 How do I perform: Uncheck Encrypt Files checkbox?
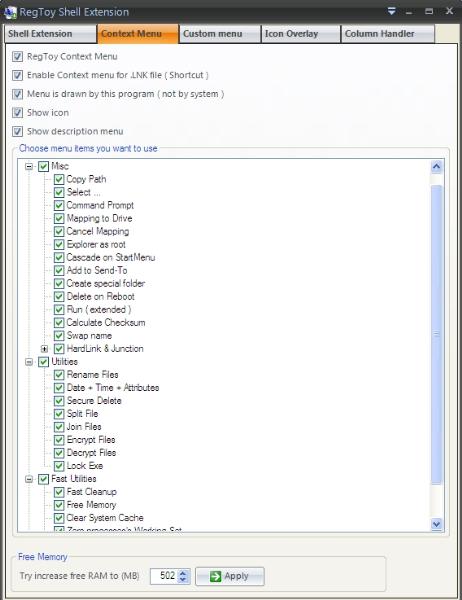59,440
